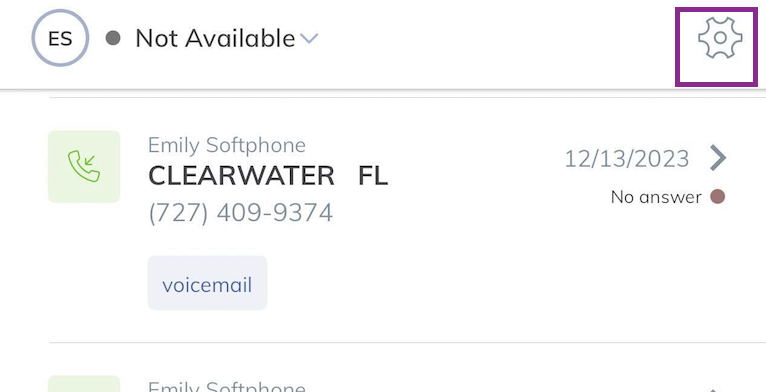The width and height of the screenshot is (766, 392).
Task: Click the Emily Softphone label on first call
Action: 227,145
